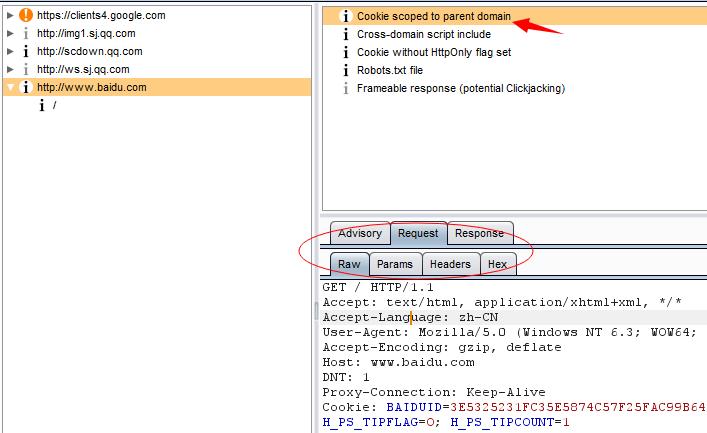Click the info icon of Cross-domain script include
This screenshot has height=433, width=707.
click(x=346, y=34)
